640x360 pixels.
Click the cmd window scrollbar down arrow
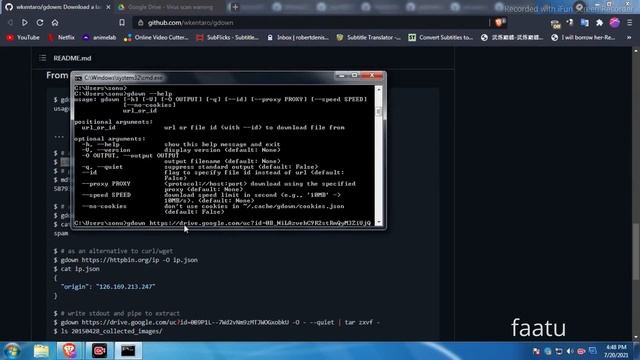pyautogui.click(x=379, y=222)
